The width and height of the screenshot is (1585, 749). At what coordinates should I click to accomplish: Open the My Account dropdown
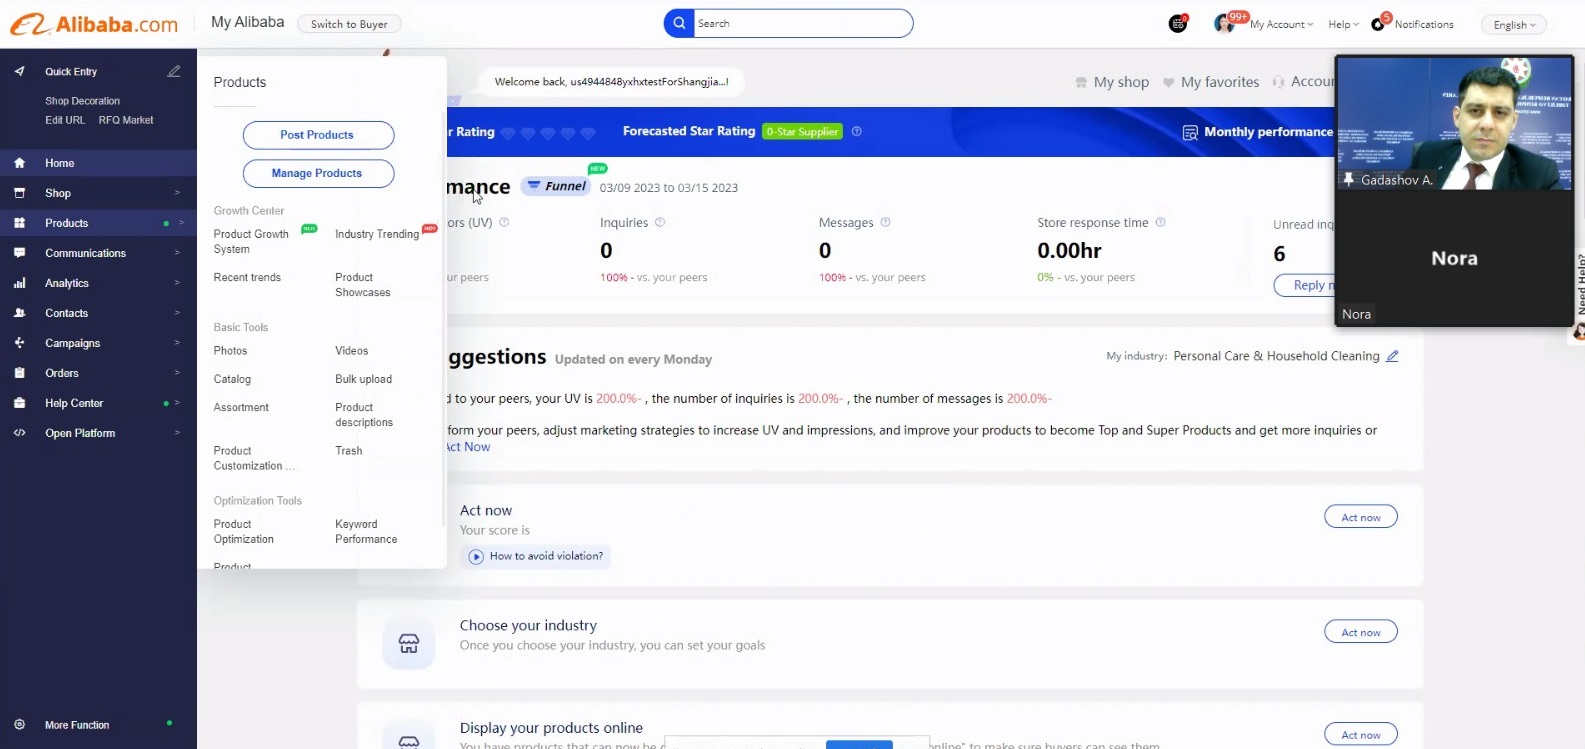[x=1281, y=24]
